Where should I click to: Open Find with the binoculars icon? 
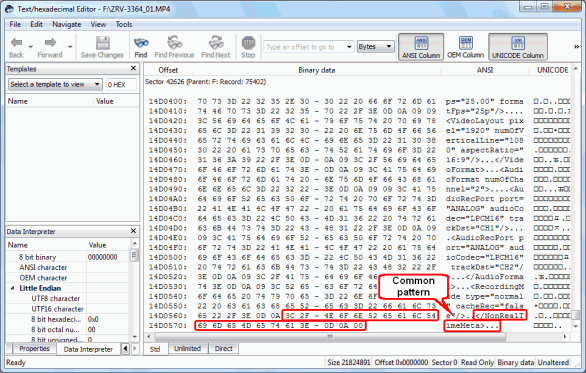click(141, 43)
